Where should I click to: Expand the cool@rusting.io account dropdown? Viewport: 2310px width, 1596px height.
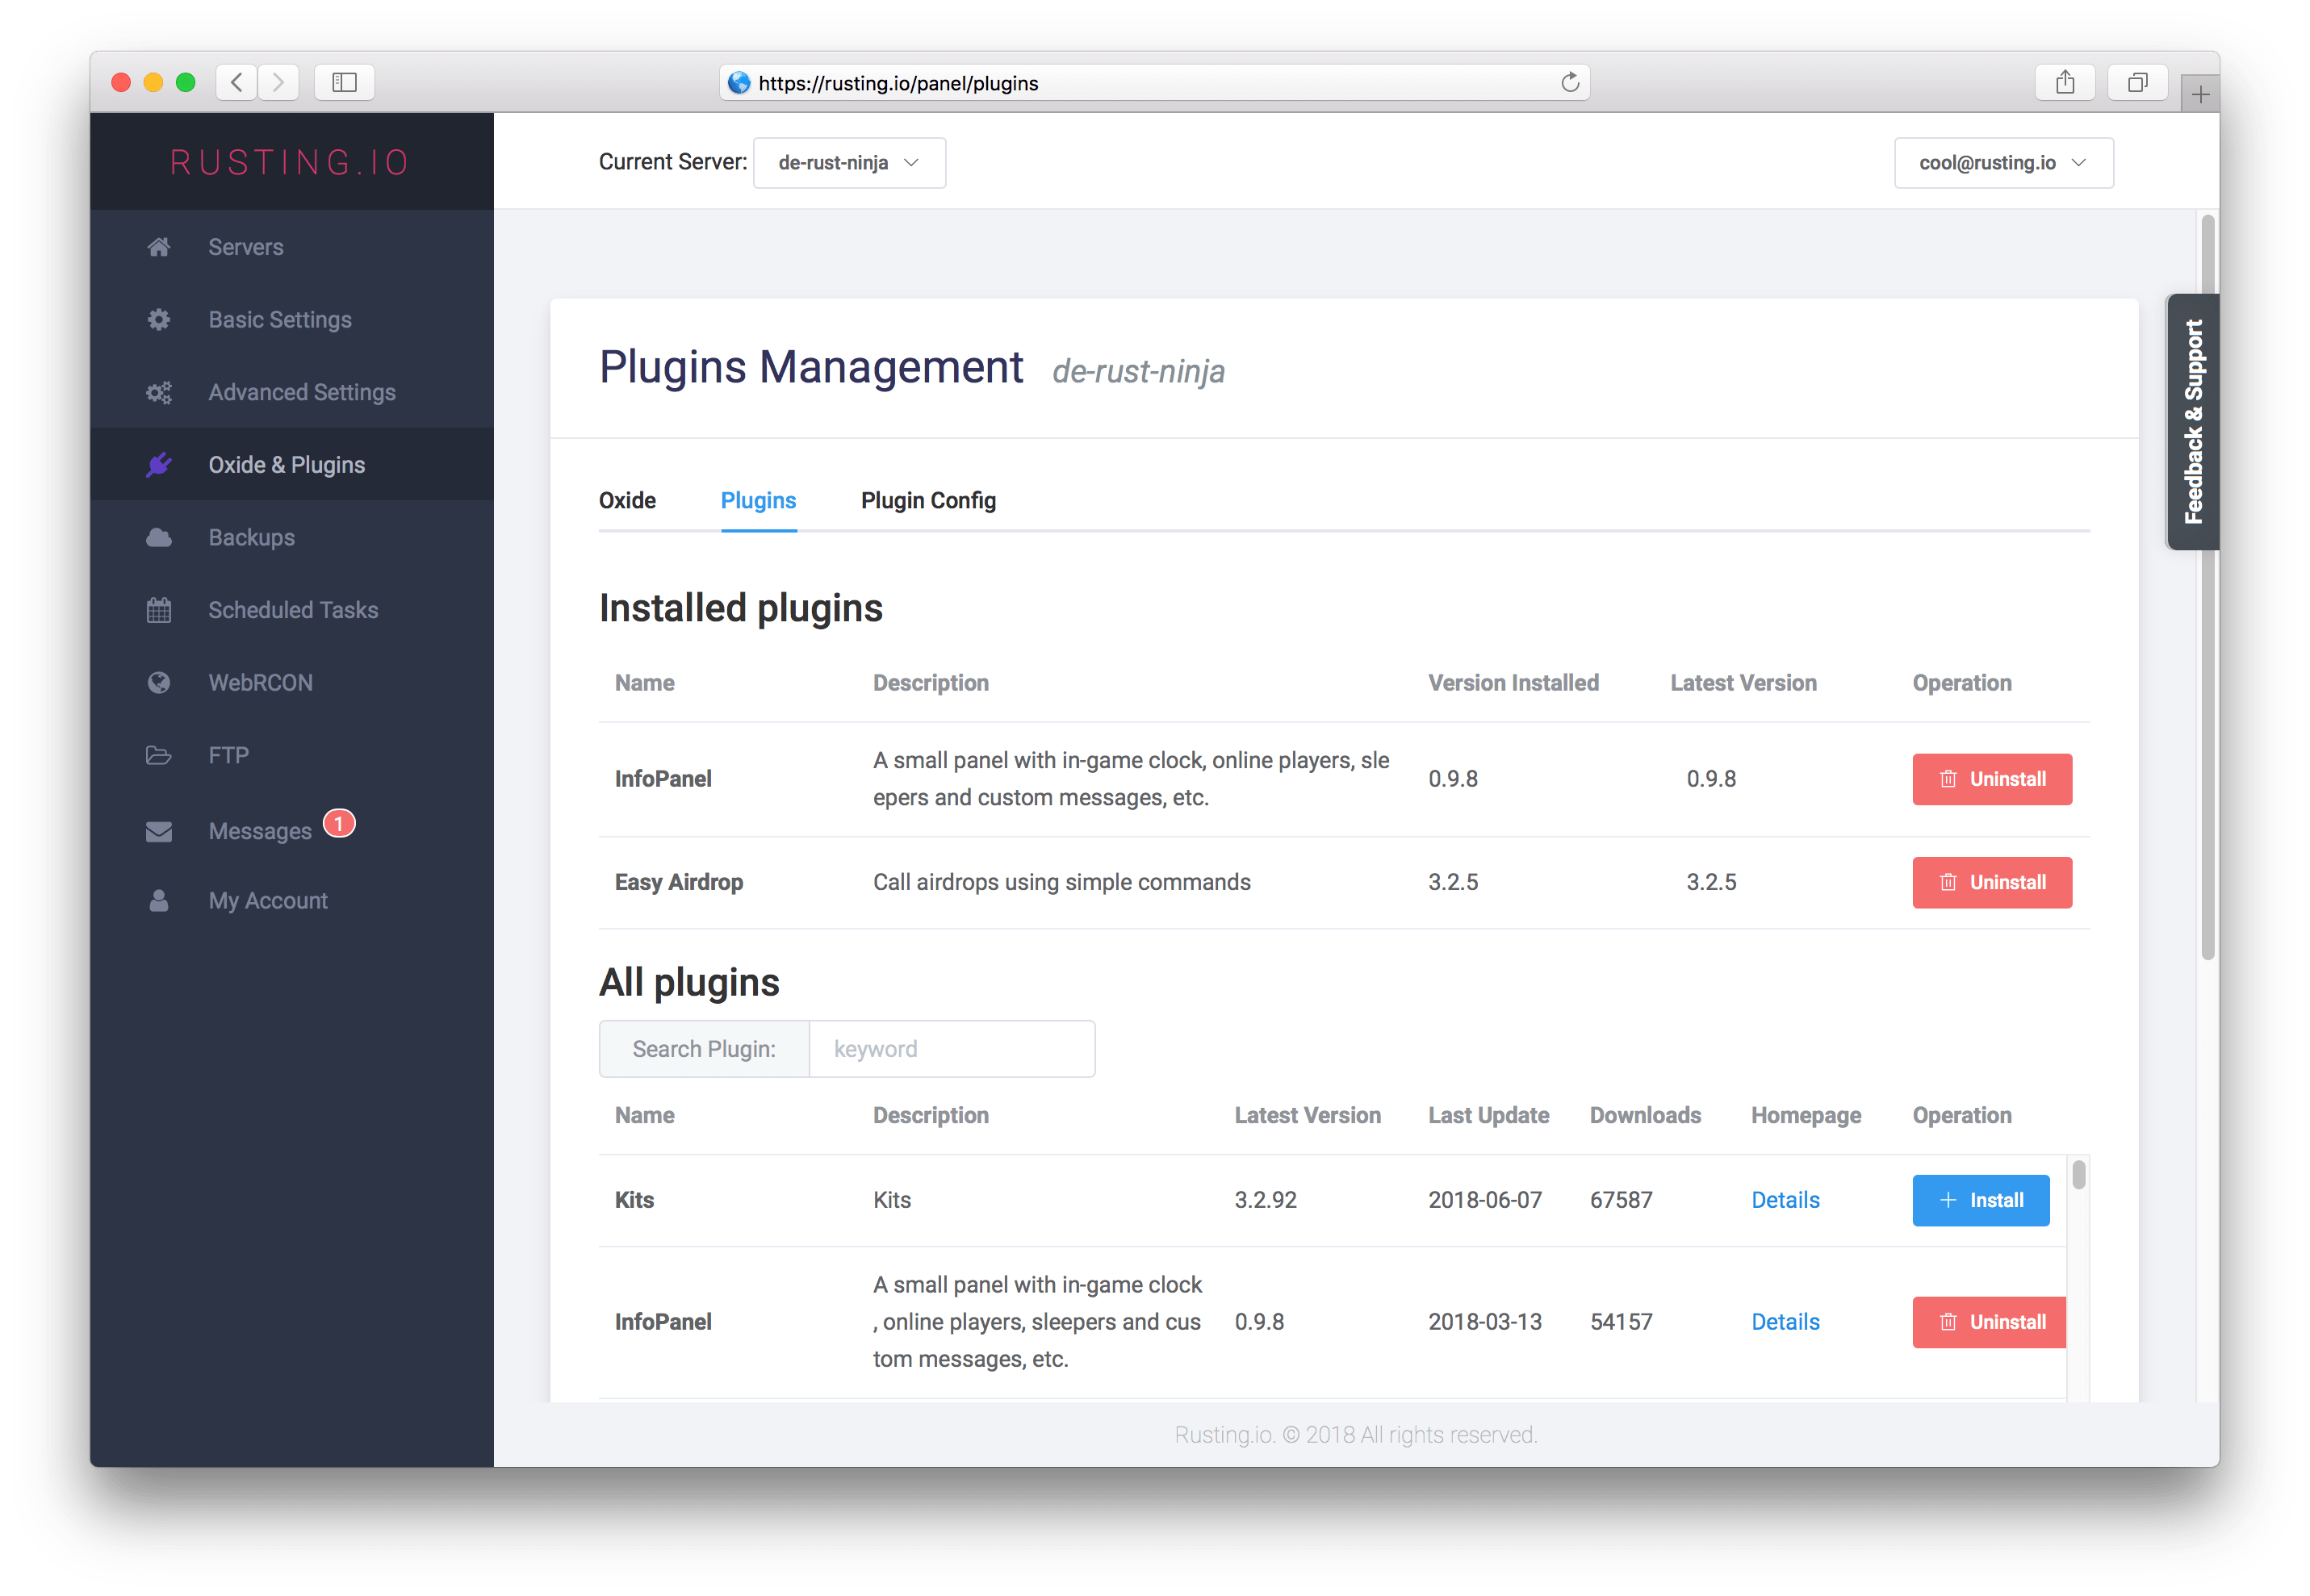pos(2003,163)
